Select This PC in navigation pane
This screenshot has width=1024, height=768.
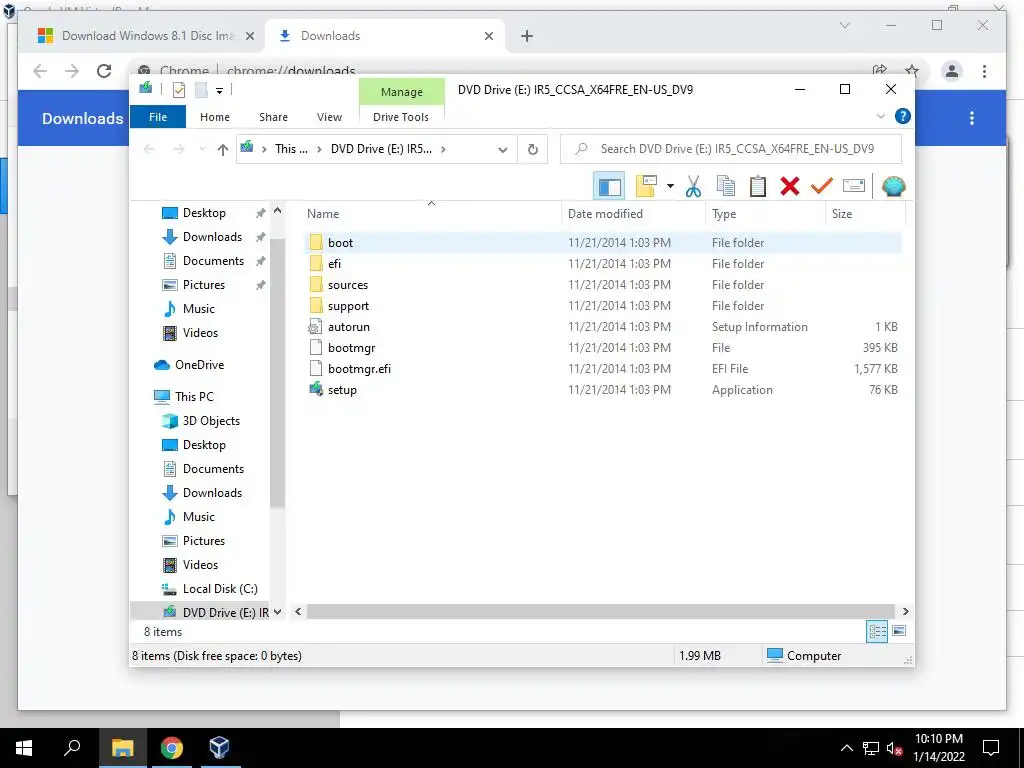pos(194,397)
